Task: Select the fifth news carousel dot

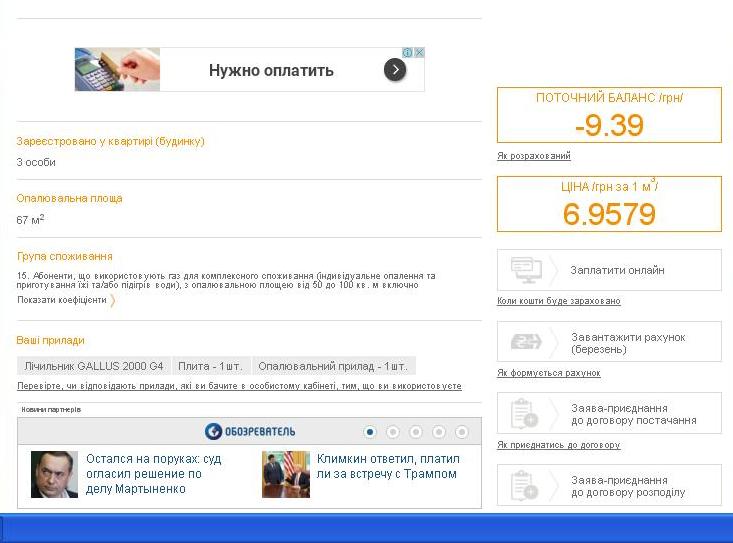Action: click(461, 432)
